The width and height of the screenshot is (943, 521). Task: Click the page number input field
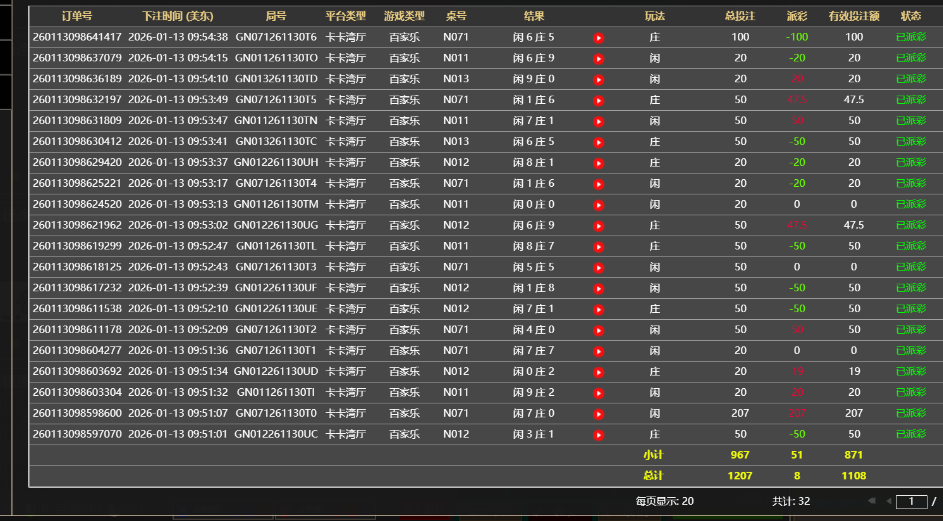click(x=911, y=501)
